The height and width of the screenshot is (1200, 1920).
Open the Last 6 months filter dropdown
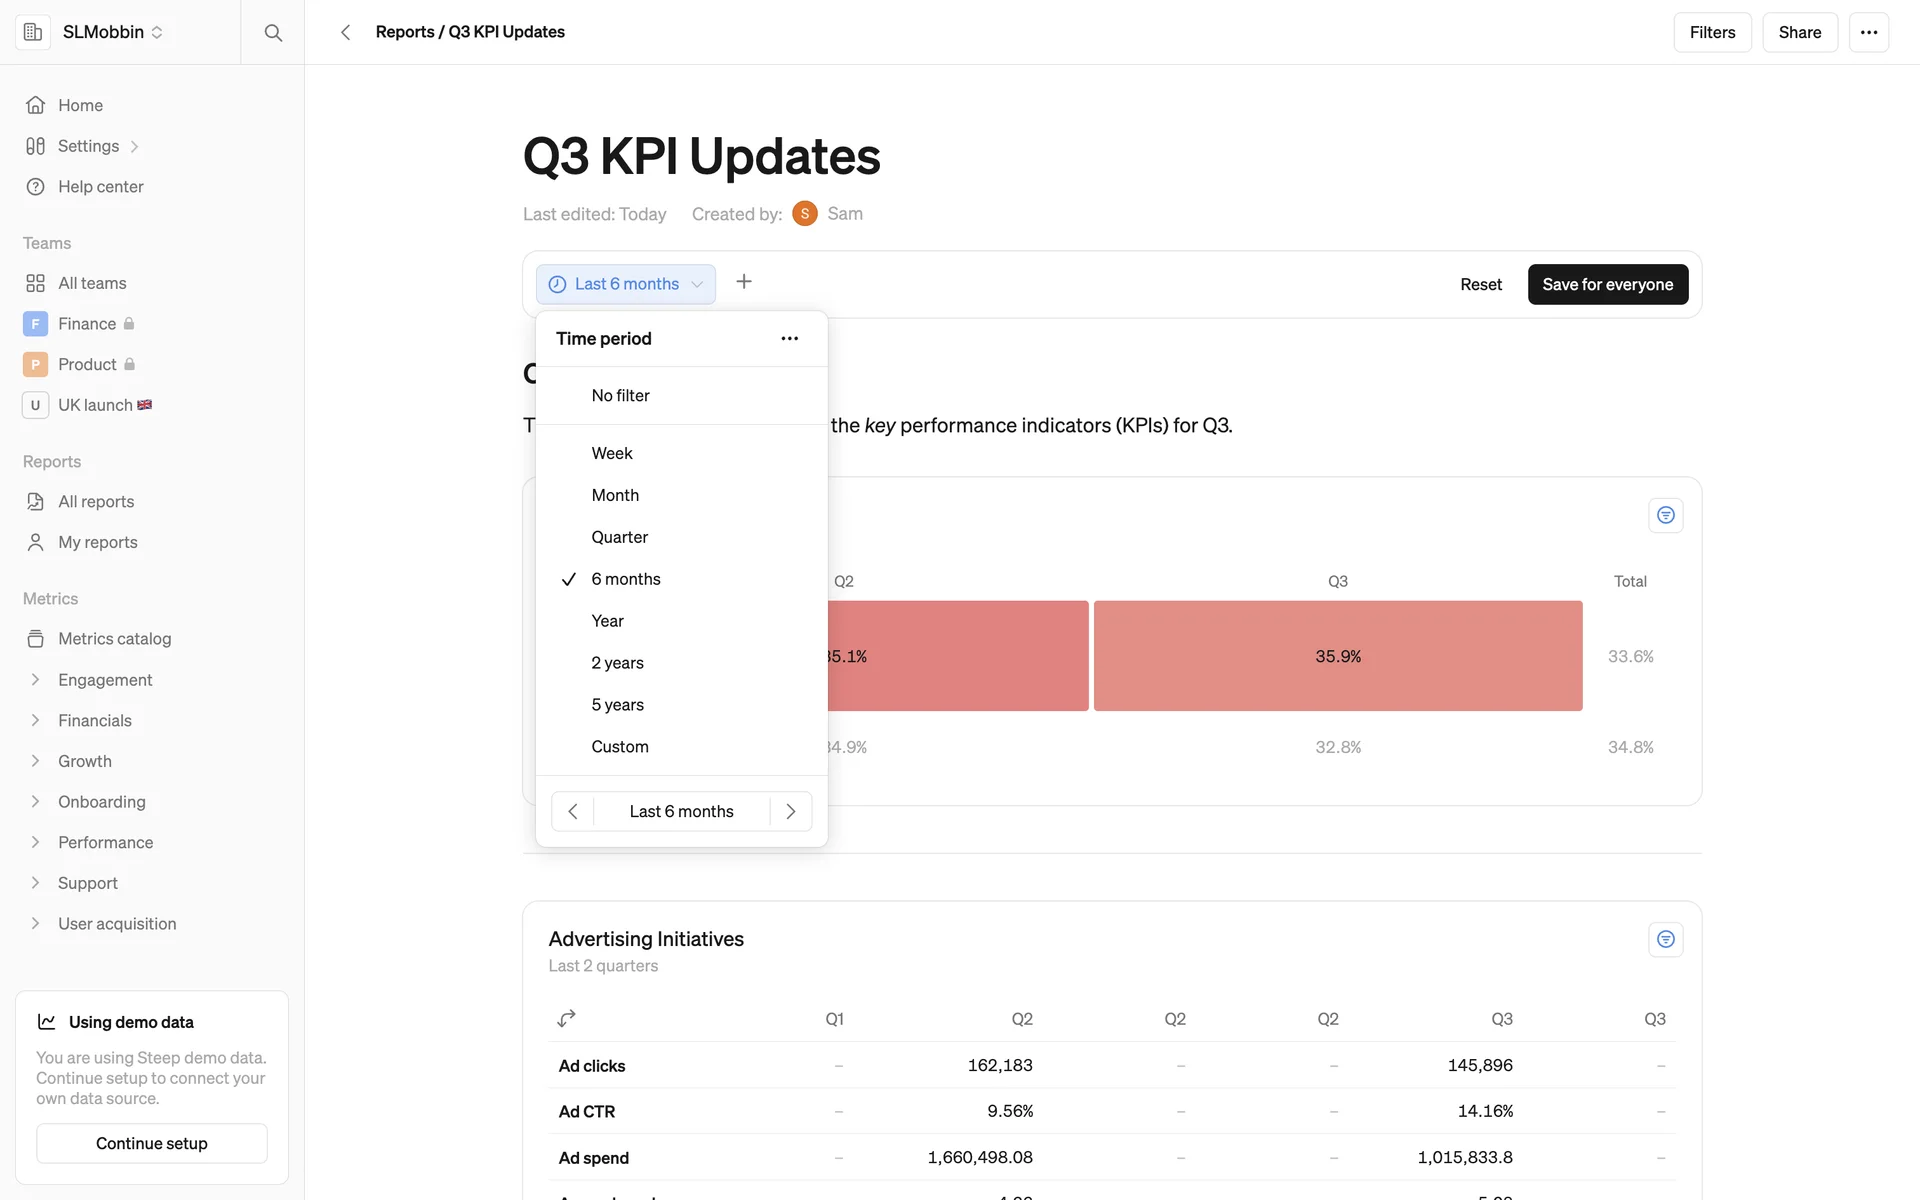pyautogui.click(x=626, y=284)
